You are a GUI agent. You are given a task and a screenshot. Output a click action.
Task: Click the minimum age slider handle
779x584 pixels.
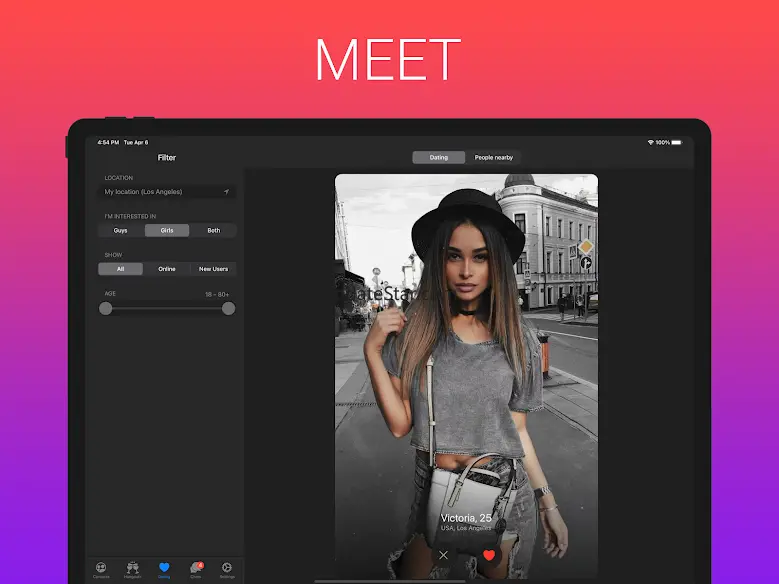pyautogui.click(x=106, y=309)
